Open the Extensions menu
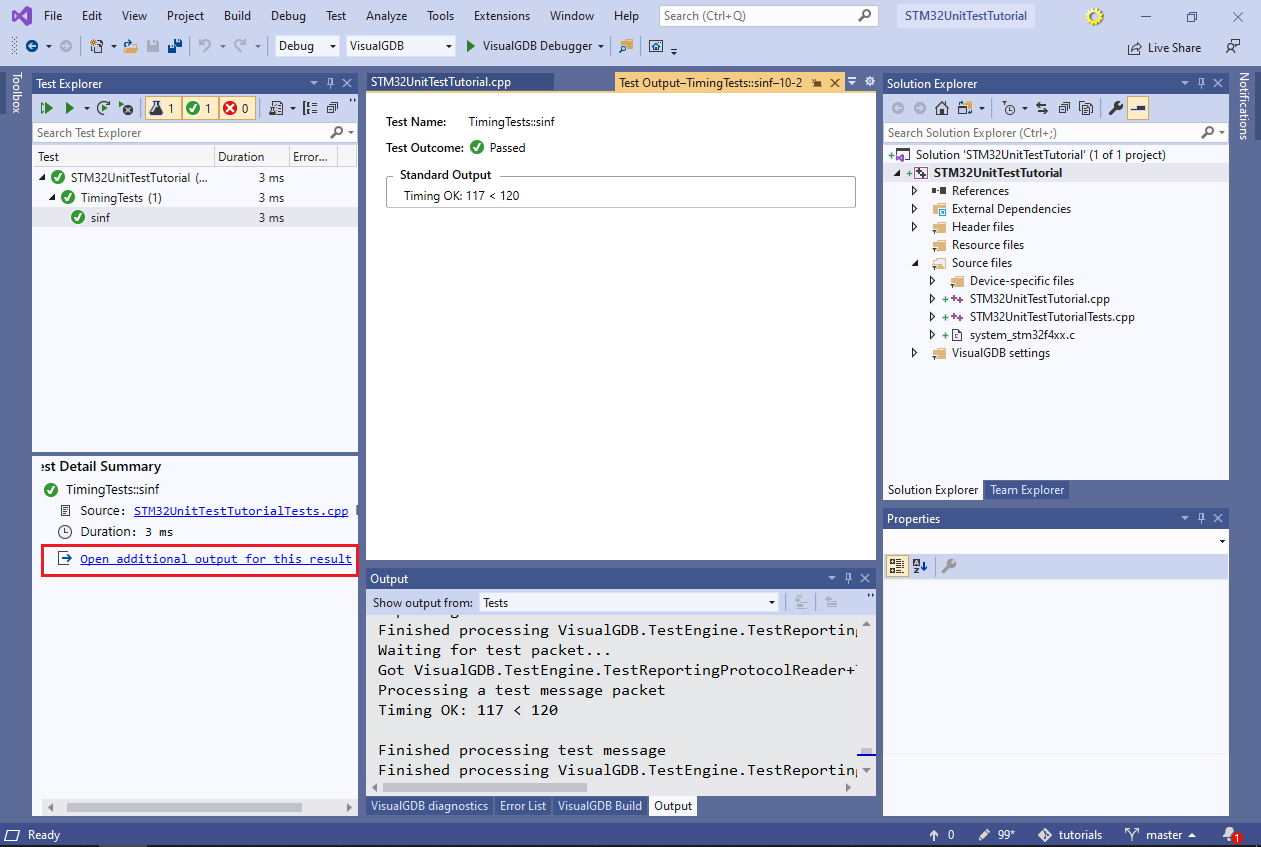This screenshot has width=1261, height=847. (502, 16)
